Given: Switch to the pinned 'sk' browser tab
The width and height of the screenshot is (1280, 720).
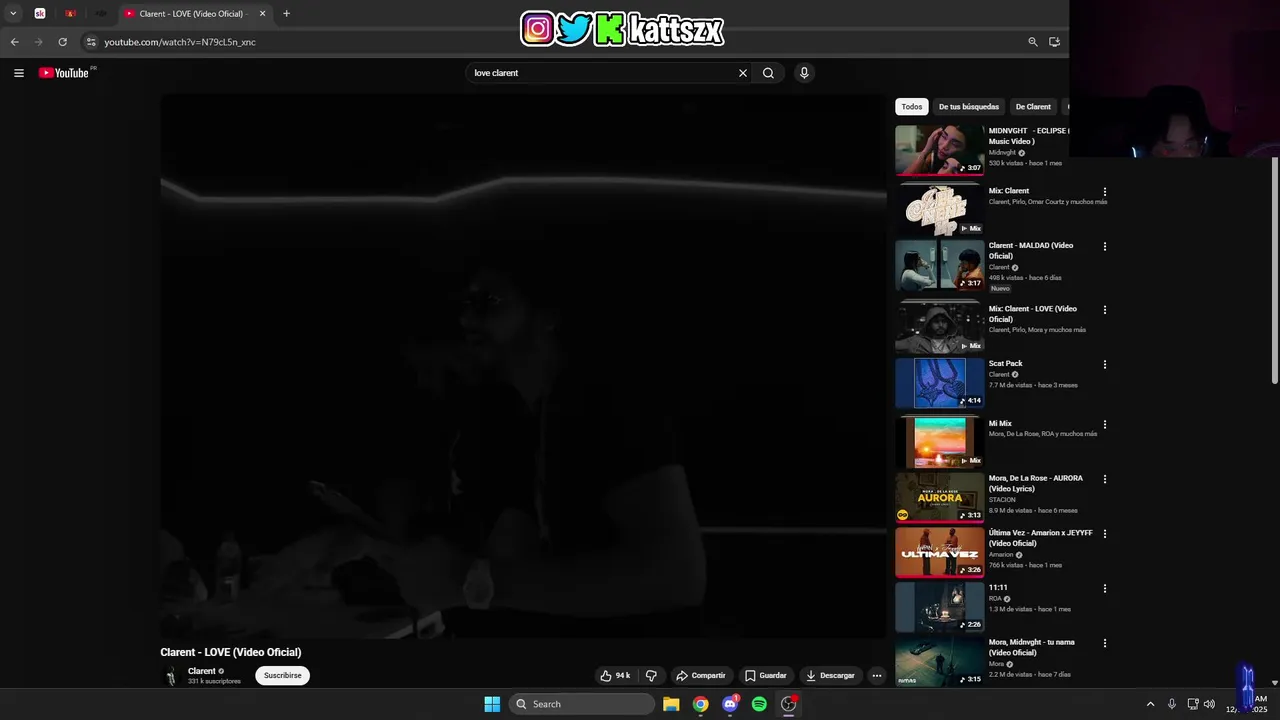Looking at the screenshot, I should [x=40, y=14].
